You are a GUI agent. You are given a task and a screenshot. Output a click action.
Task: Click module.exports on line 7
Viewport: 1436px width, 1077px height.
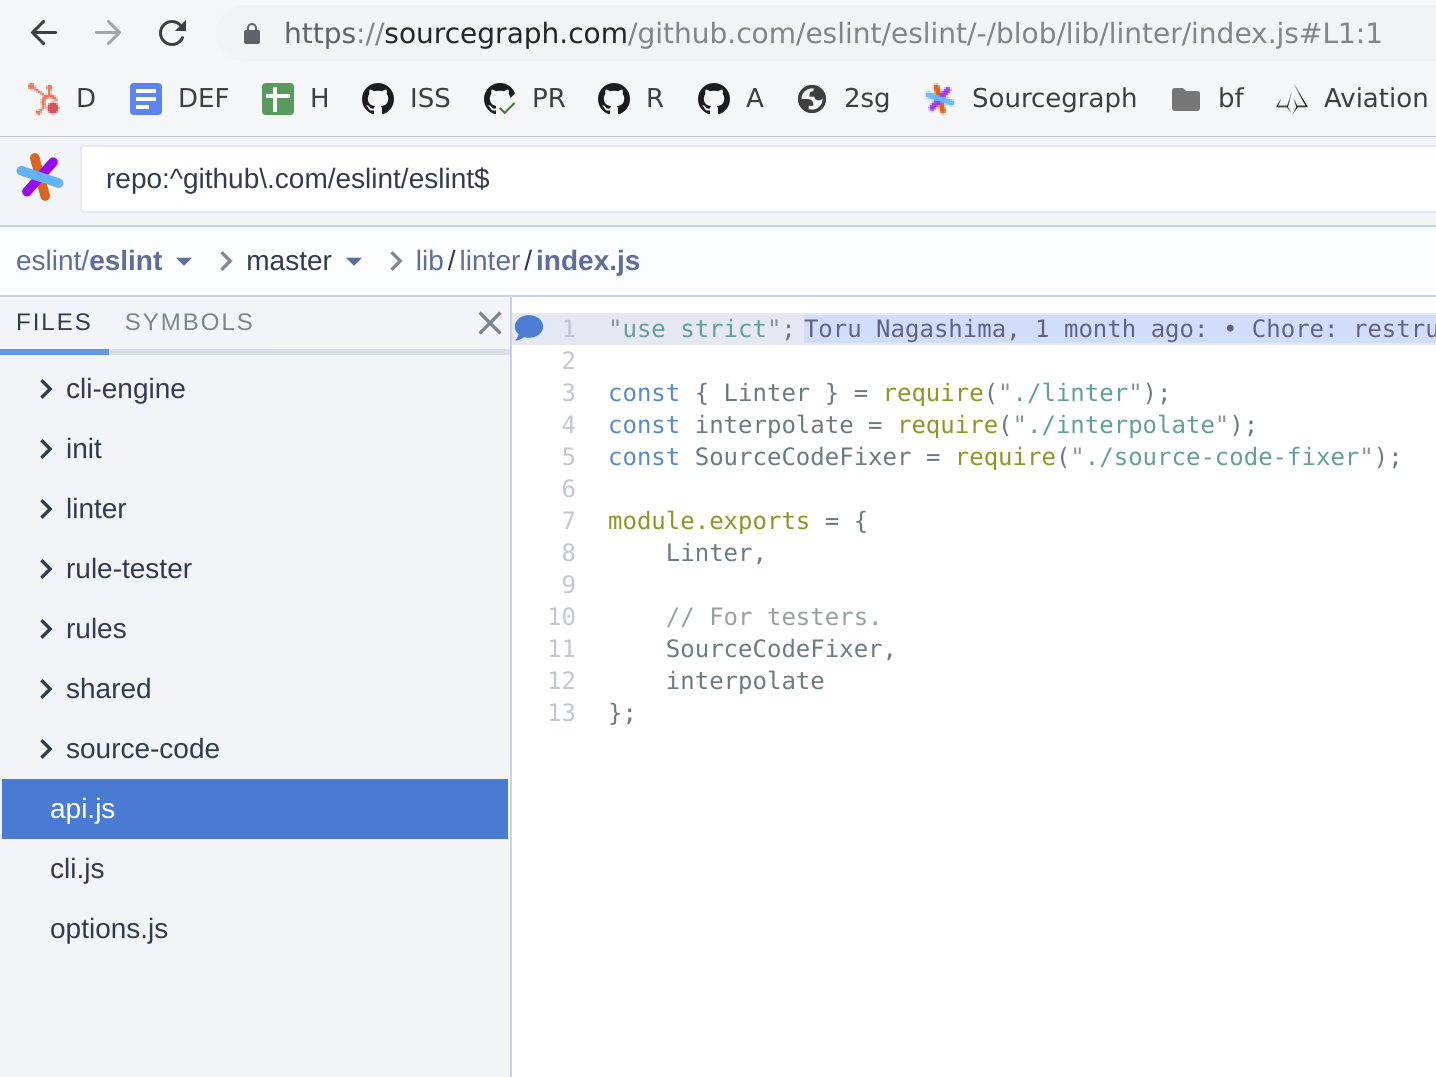708,521
